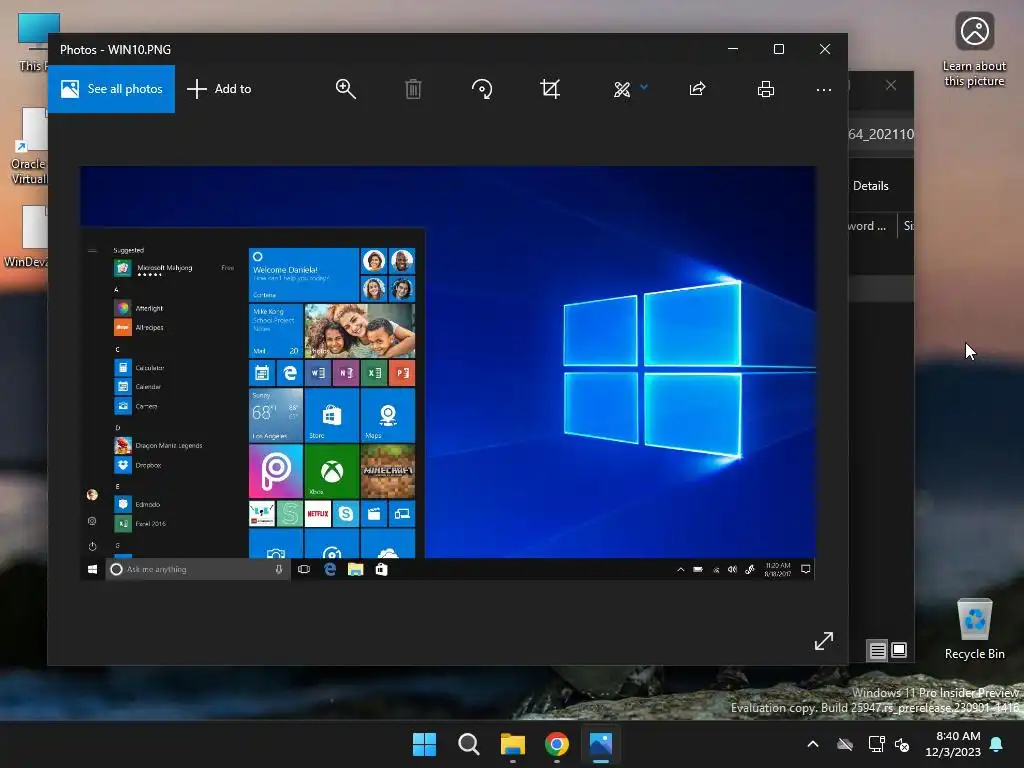The width and height of the screenshot is (1024, 768).
Task: Open File Explorer from the taskbar
Action: [x=513, y=744]
